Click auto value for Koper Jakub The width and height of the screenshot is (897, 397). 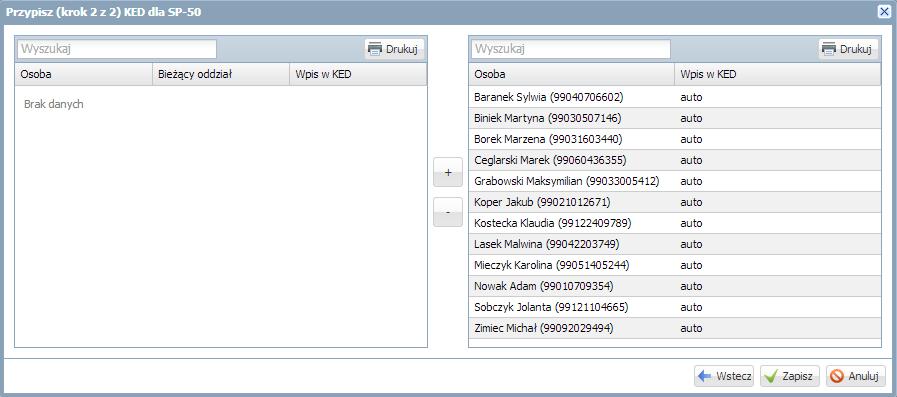pos(691,202)
